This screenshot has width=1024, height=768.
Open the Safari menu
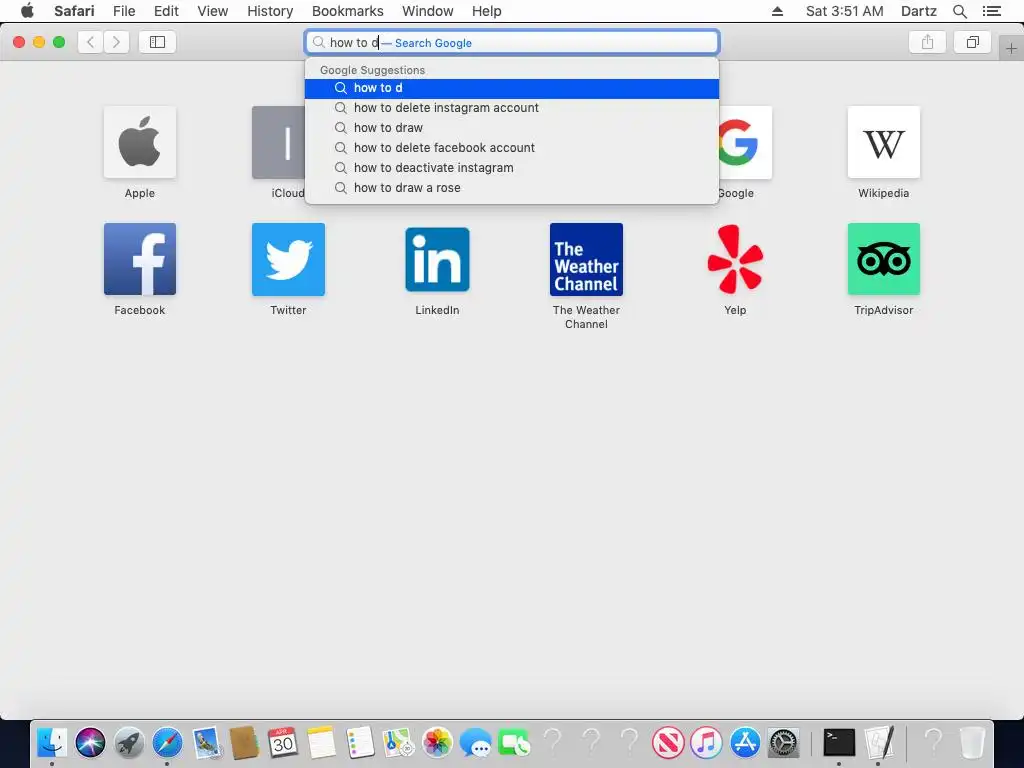(74, 11)
